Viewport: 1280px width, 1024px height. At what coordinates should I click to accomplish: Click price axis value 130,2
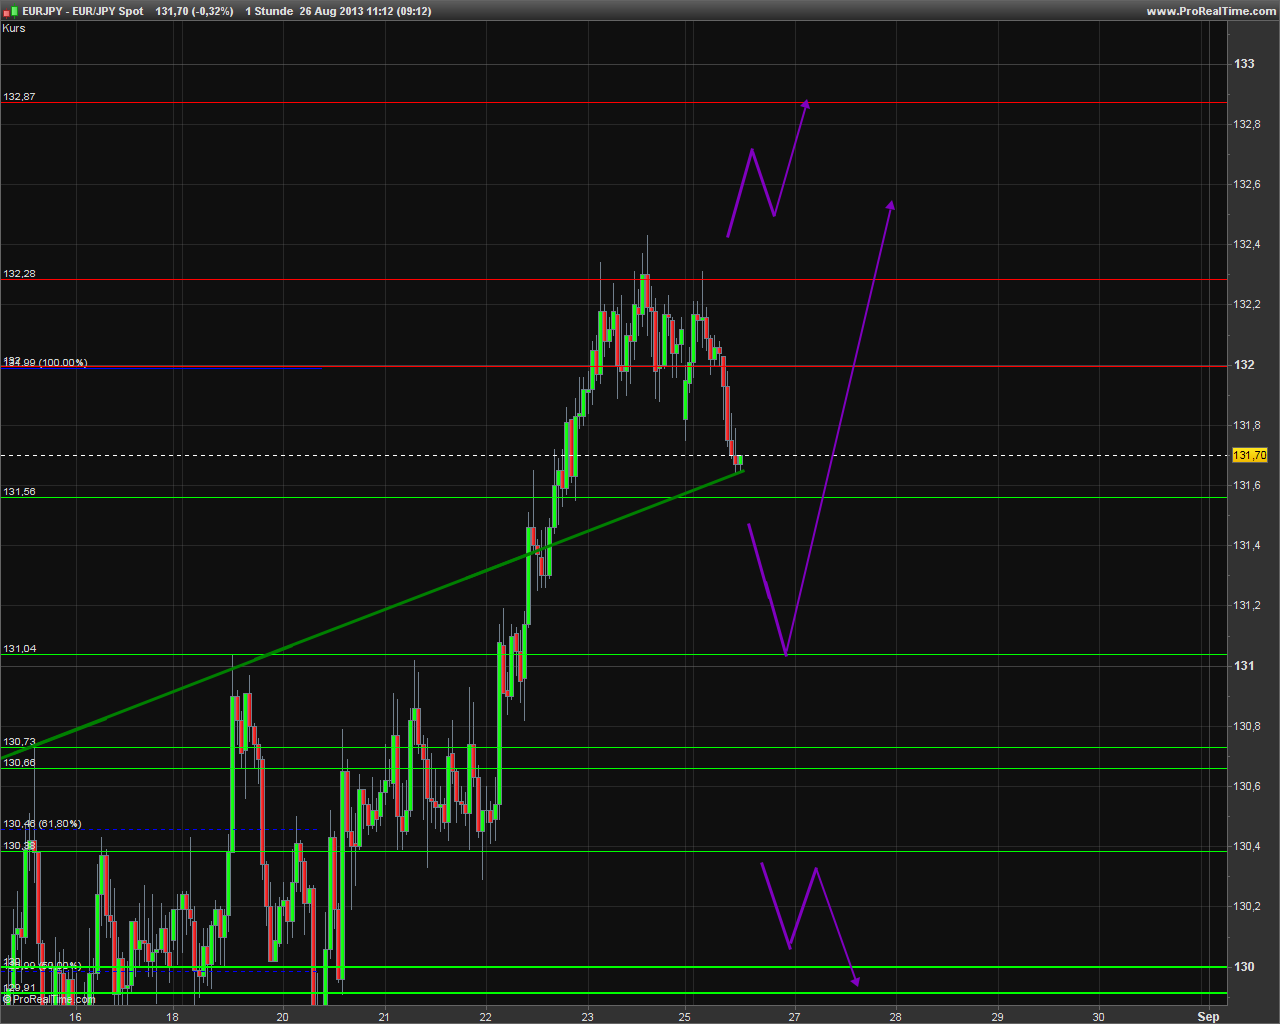click(1247, 906)
